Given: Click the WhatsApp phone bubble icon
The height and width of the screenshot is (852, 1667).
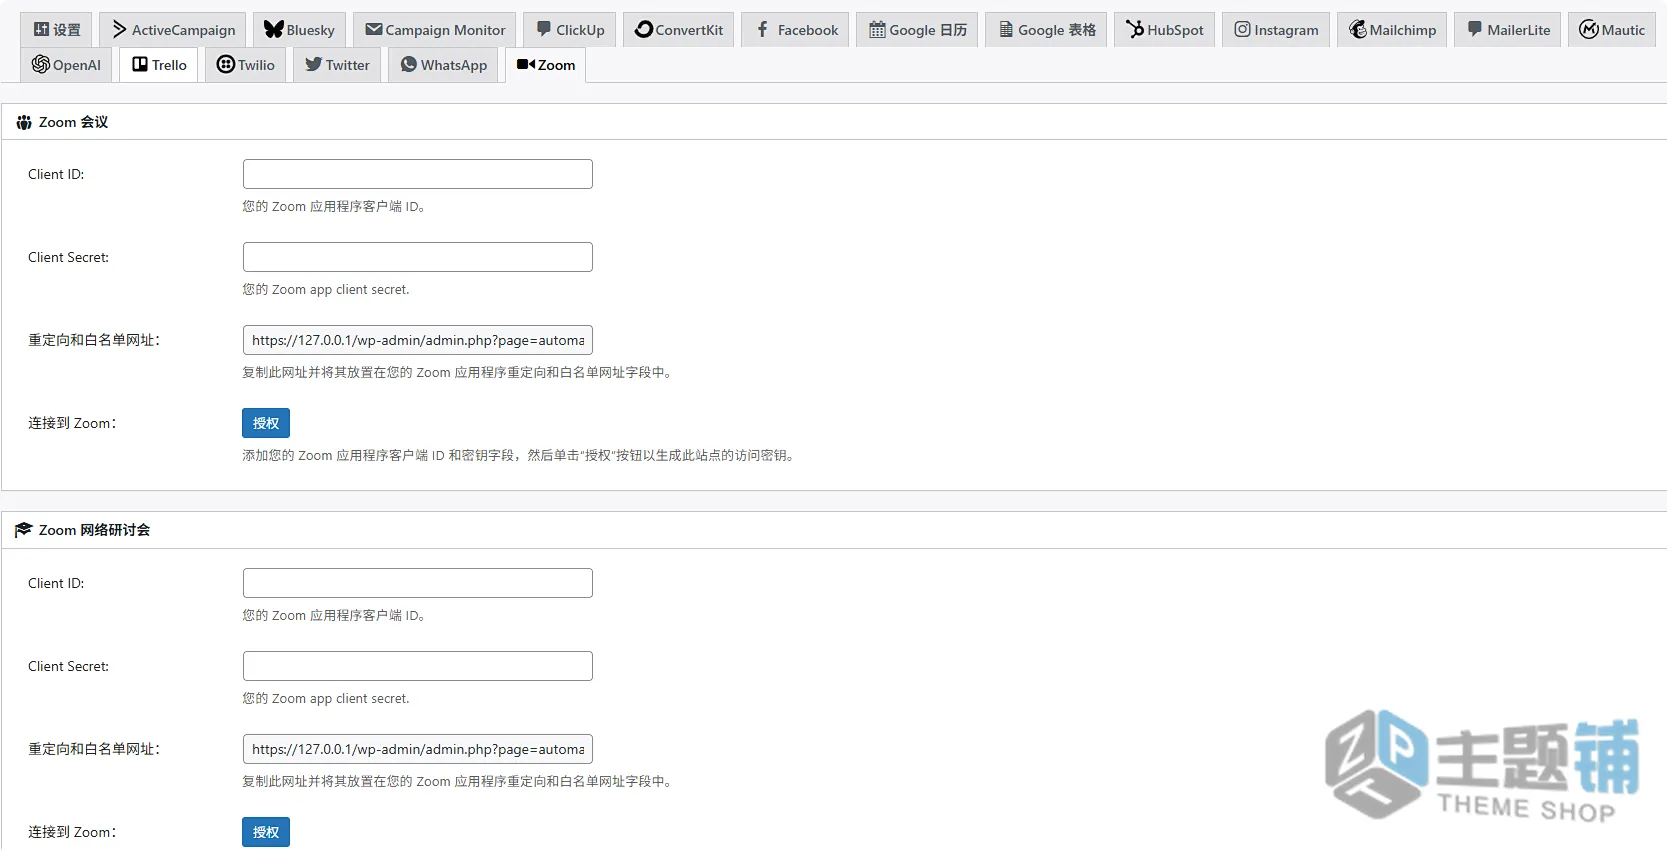Looking at the screenshot, I should click(x=408, y=64).
